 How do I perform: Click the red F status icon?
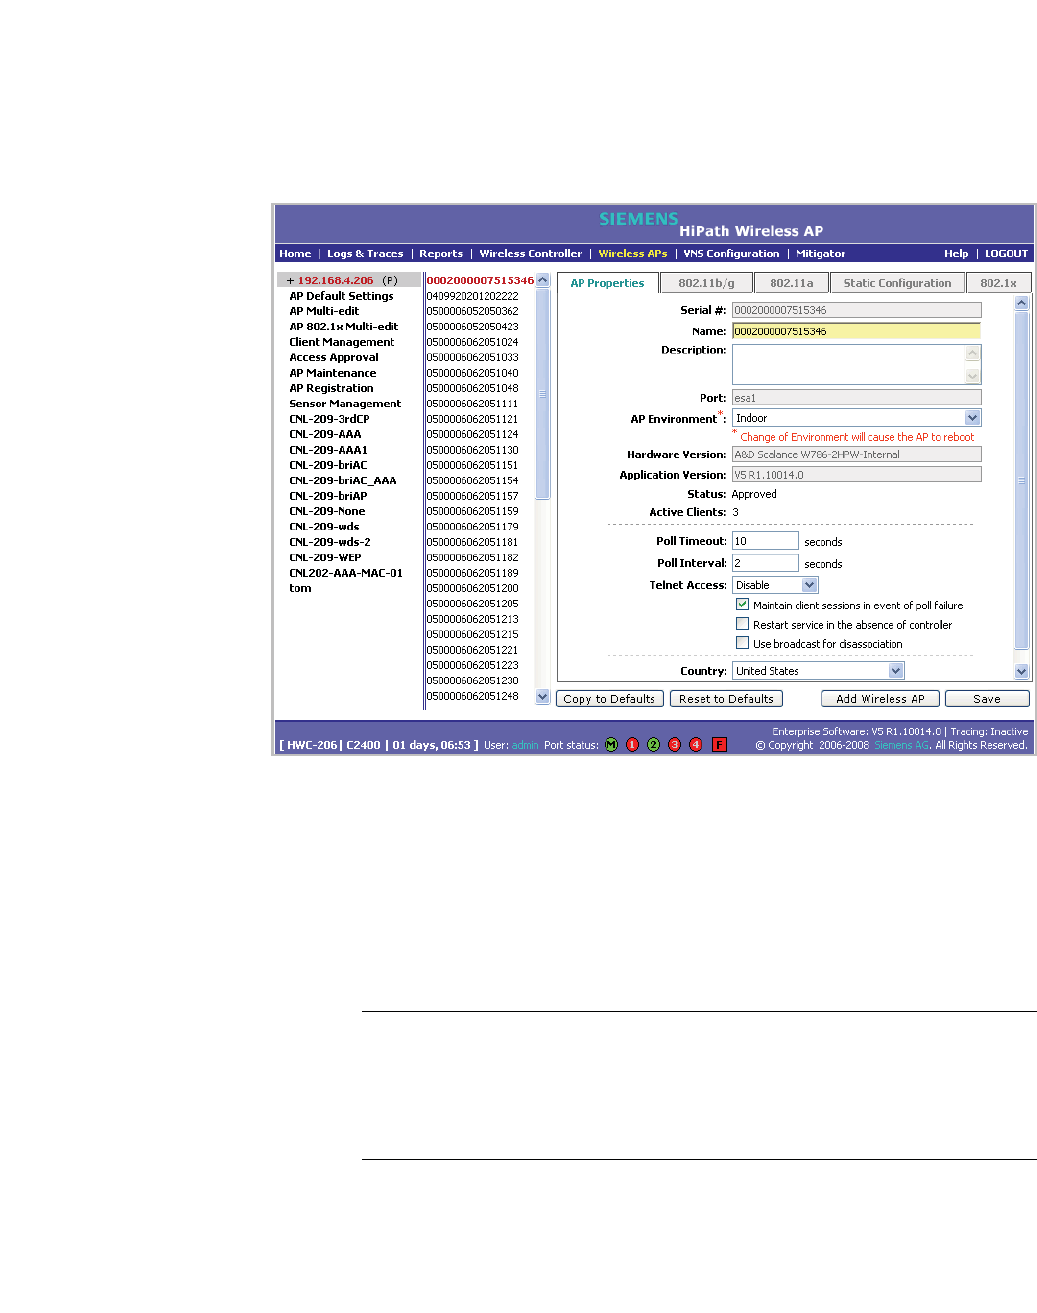tap(719, 745)
